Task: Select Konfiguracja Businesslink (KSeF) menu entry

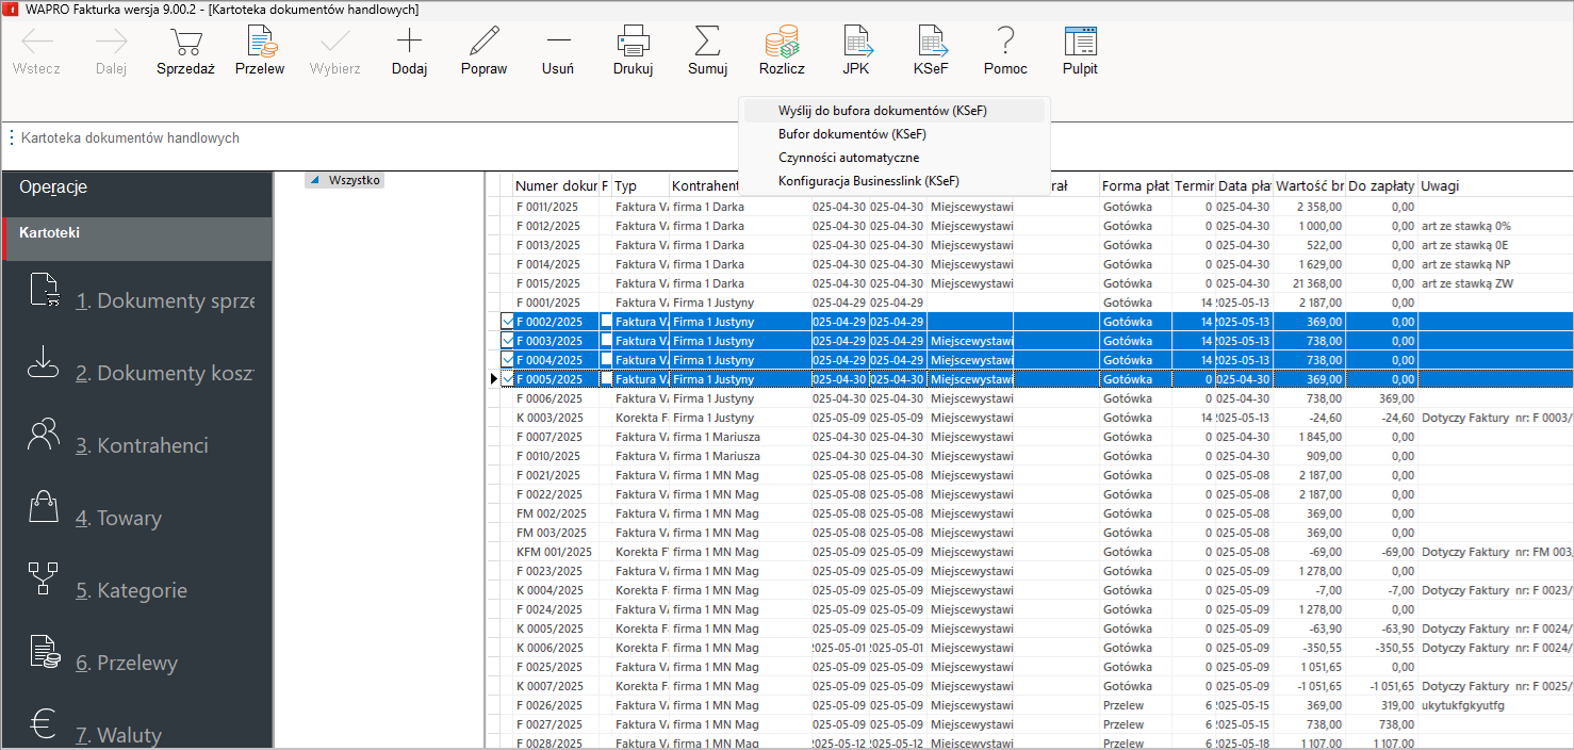Action: point(868,181)
